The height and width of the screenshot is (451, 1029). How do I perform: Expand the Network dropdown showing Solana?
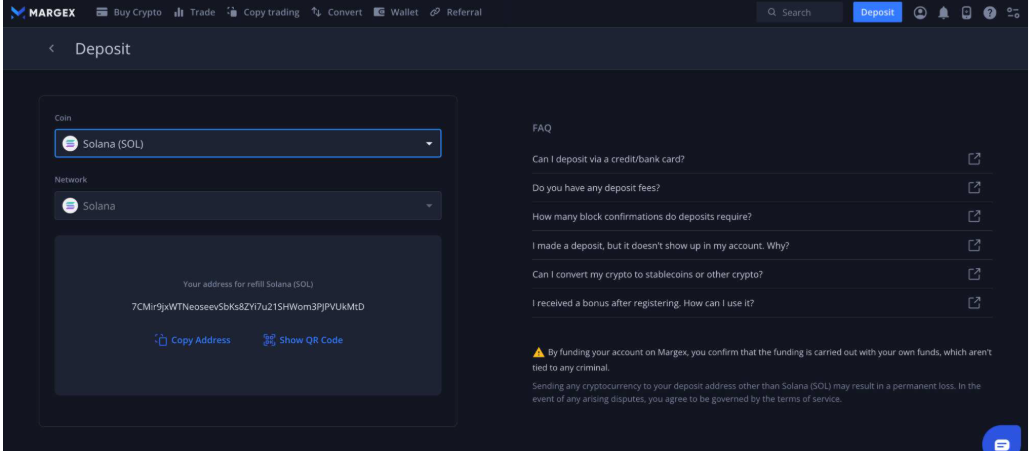point(247,206)
